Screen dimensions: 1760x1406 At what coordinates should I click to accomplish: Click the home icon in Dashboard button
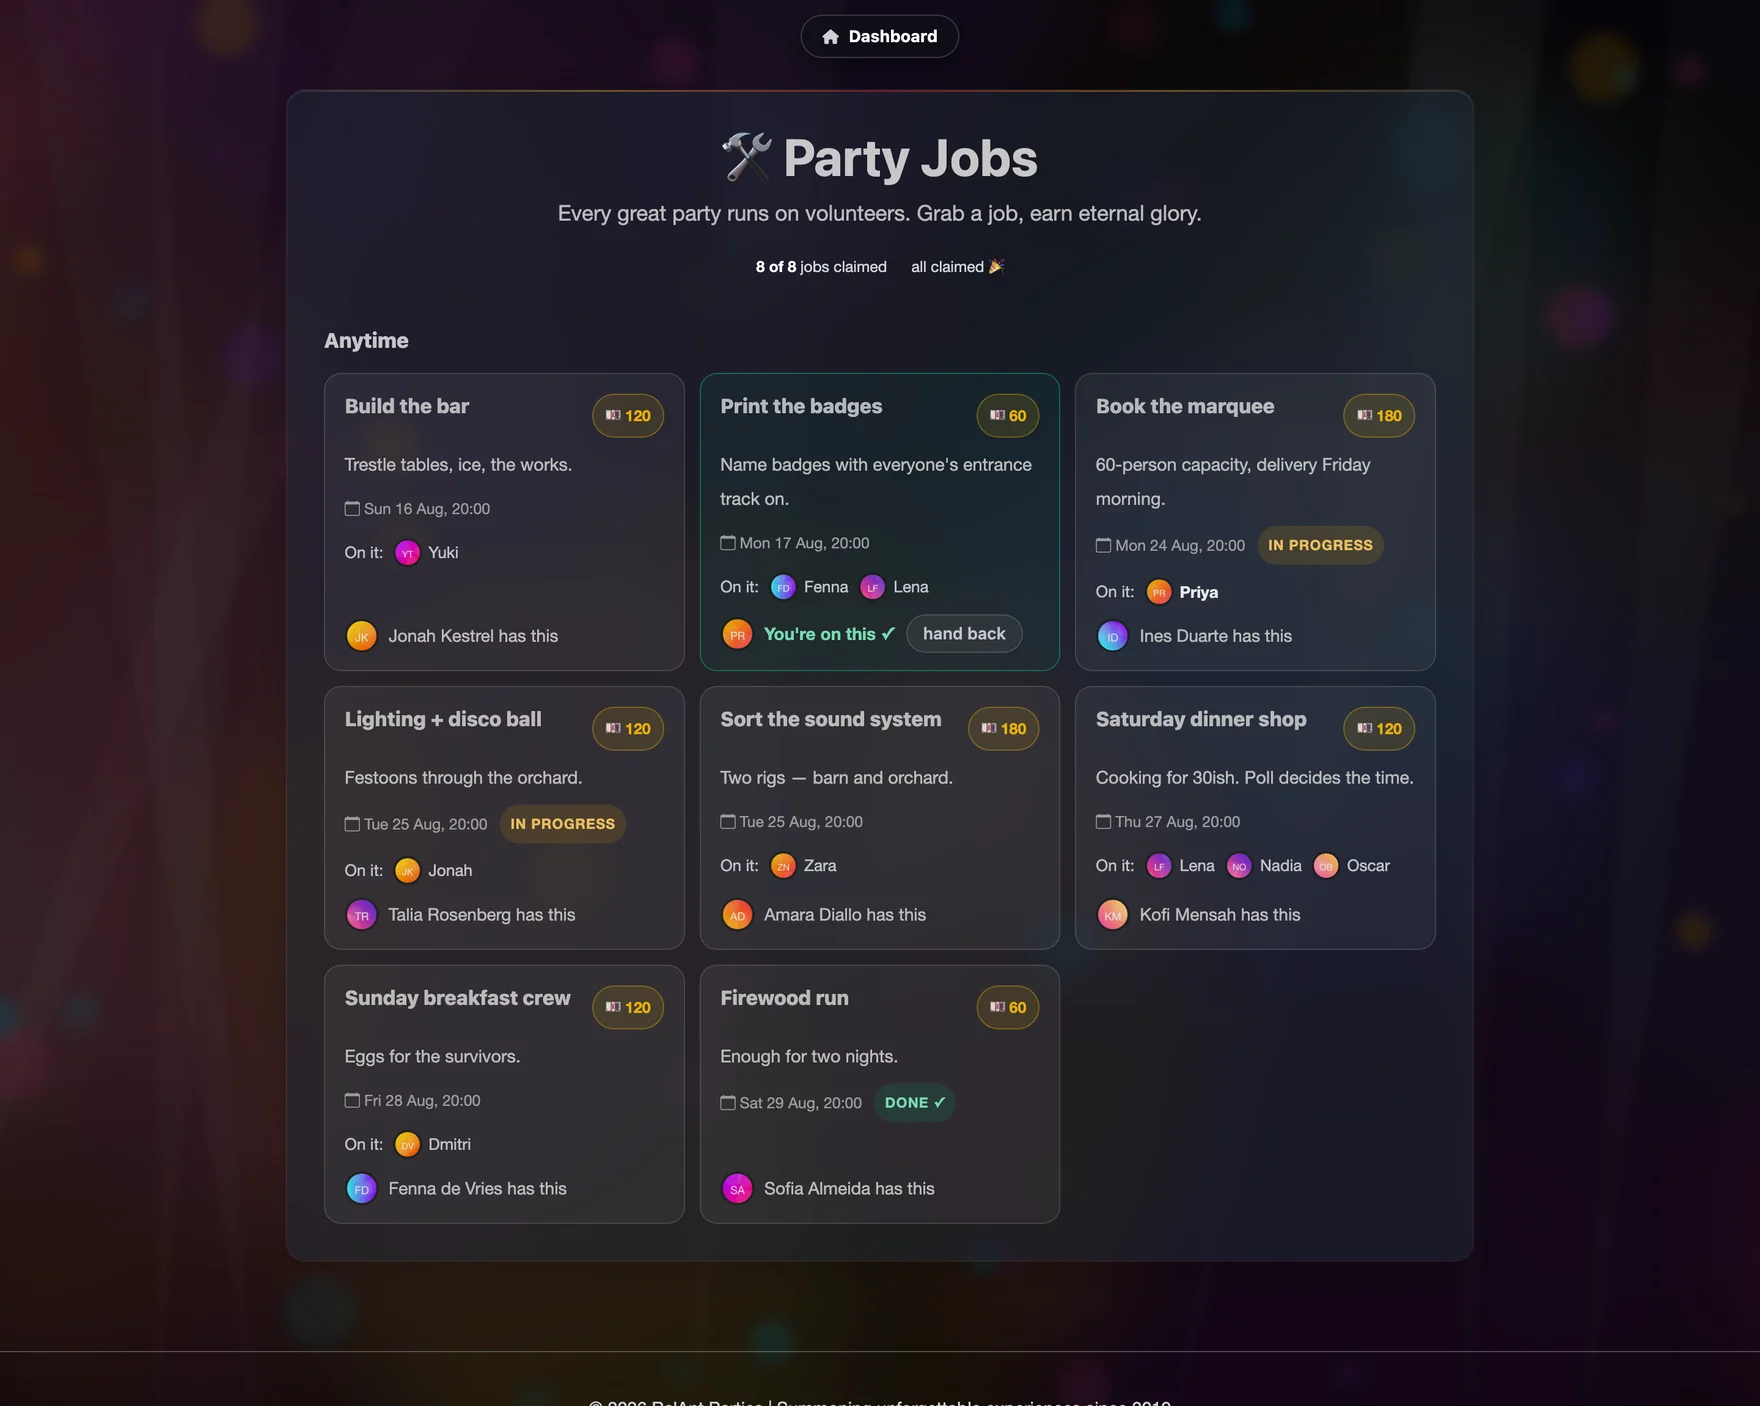[830, 37]
